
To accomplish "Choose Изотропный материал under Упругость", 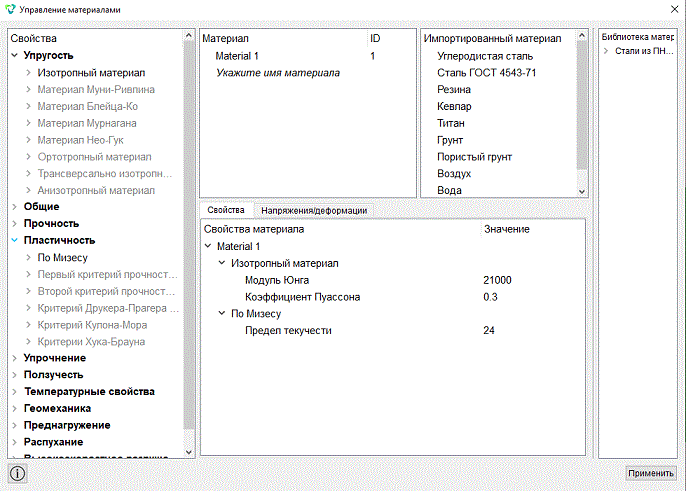I will 91,73.
